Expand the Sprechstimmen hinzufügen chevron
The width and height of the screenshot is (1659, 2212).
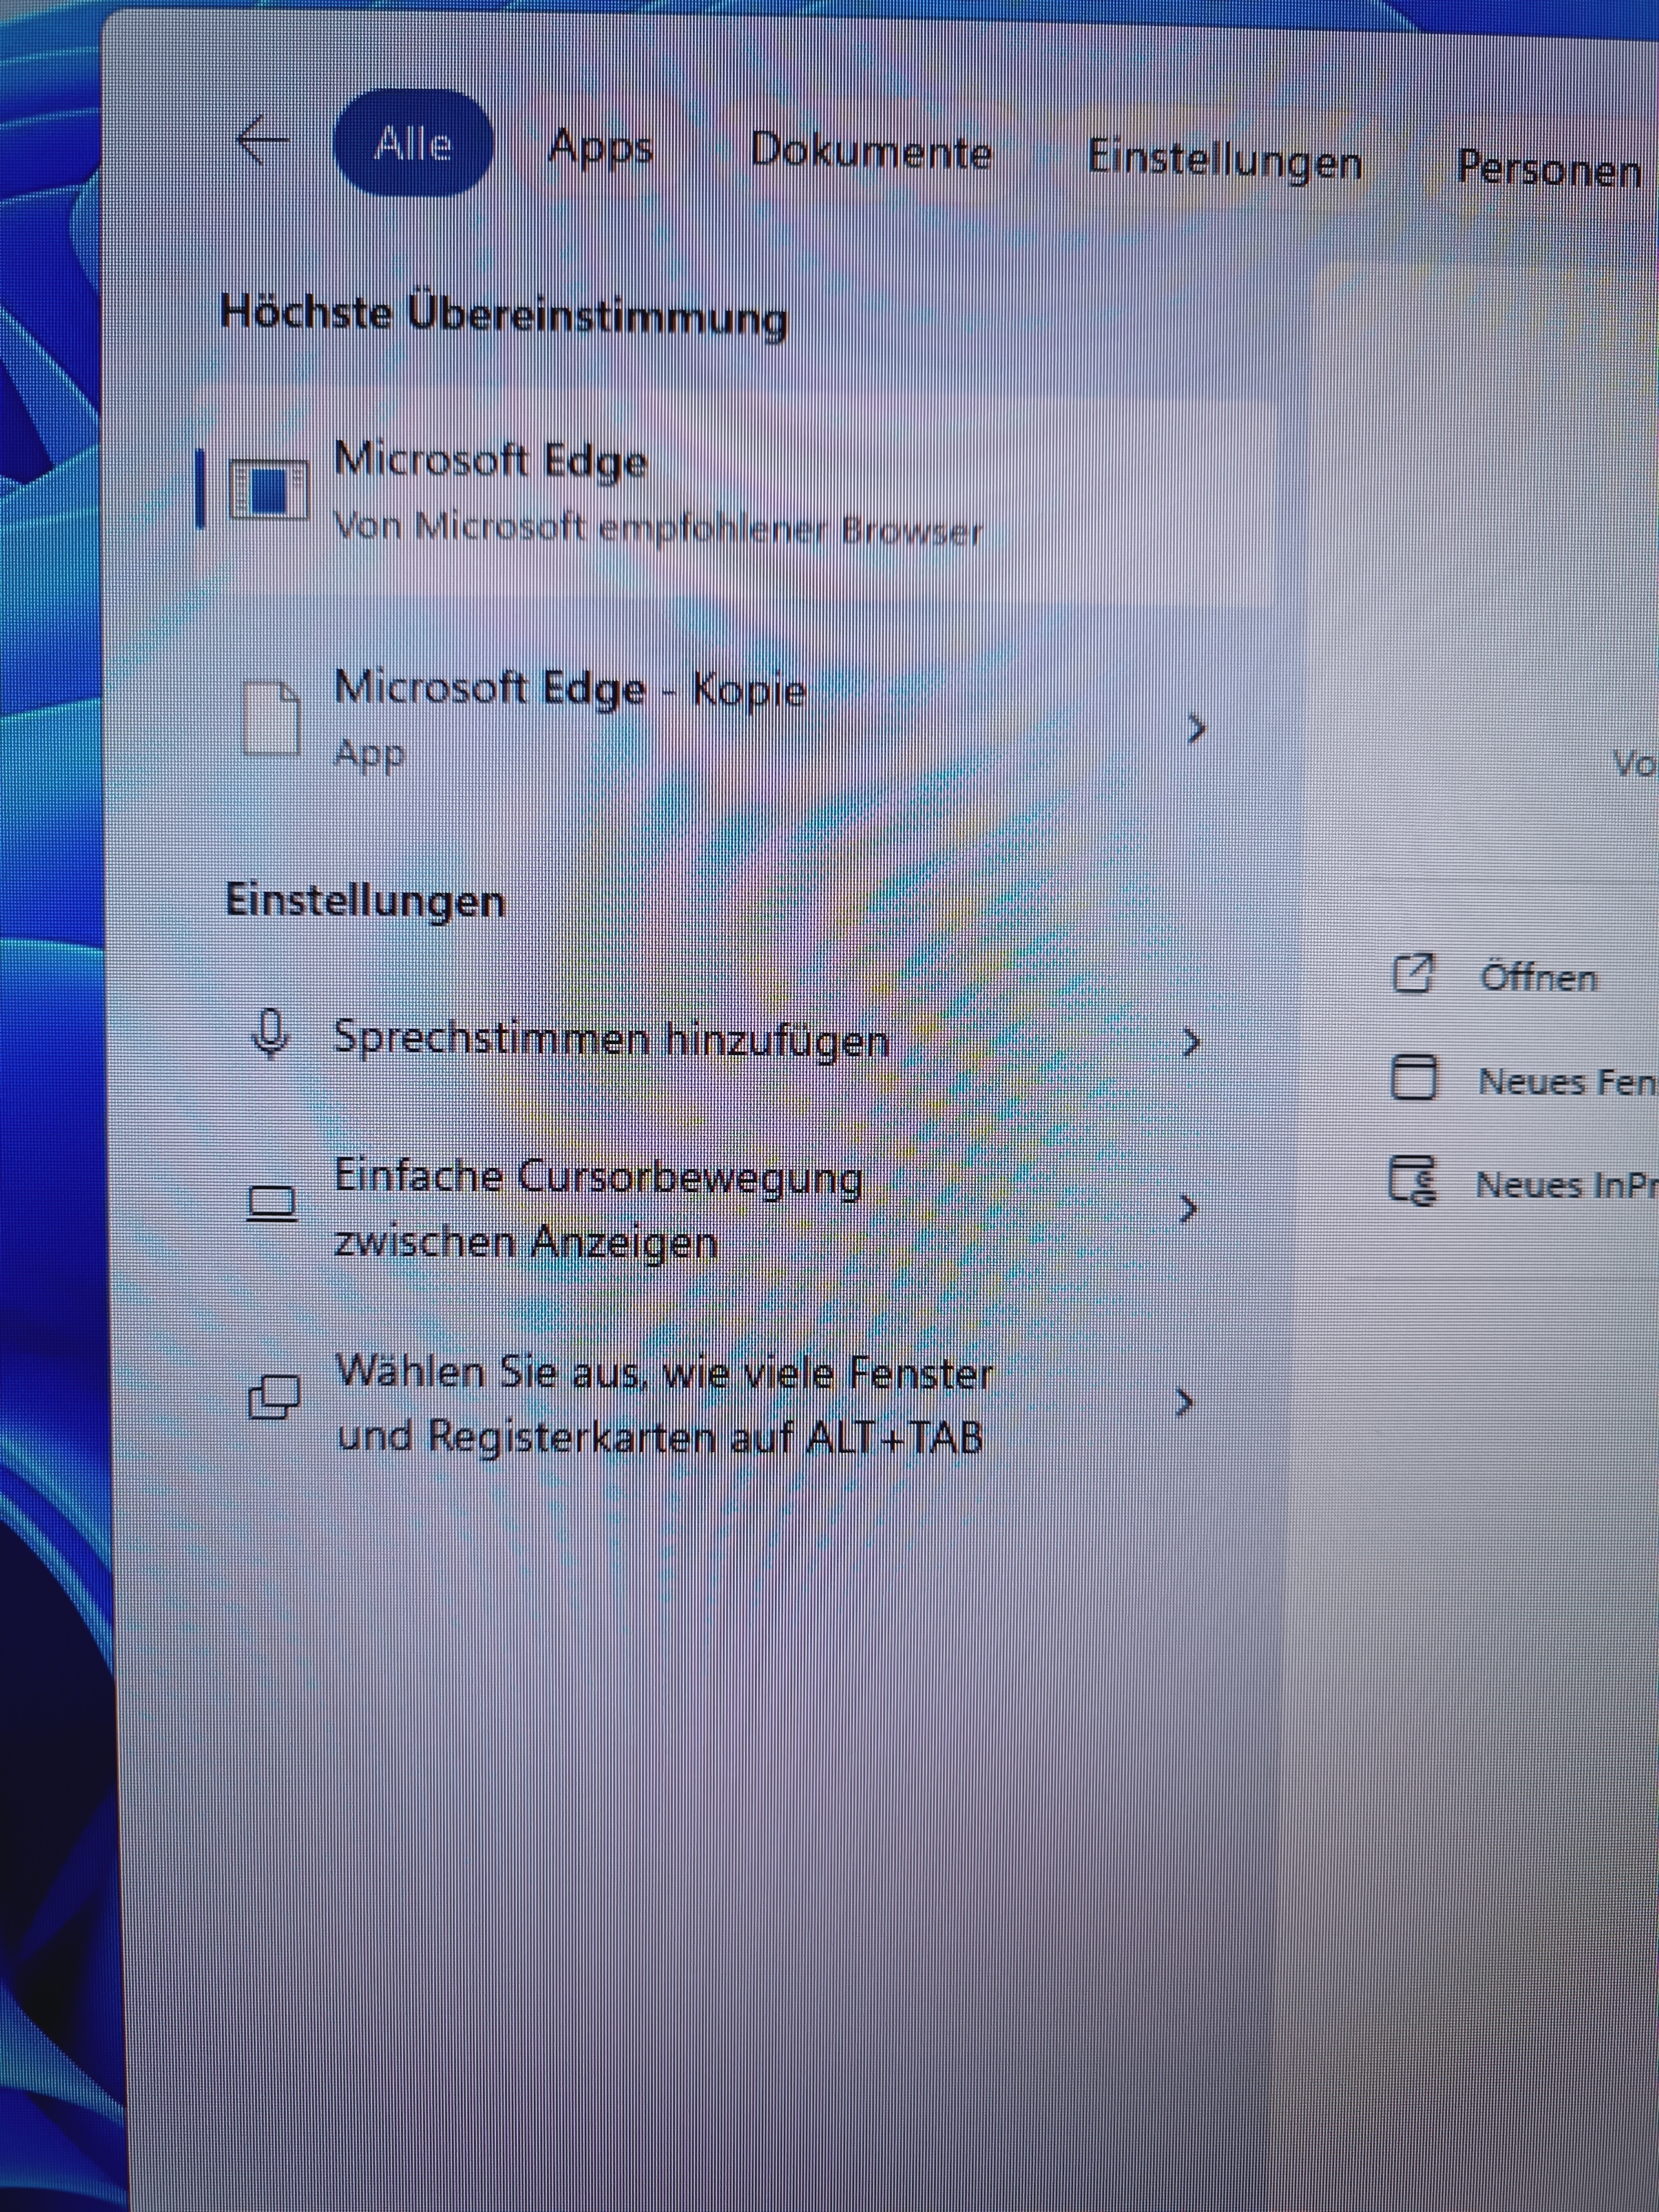point(1190,1042)
